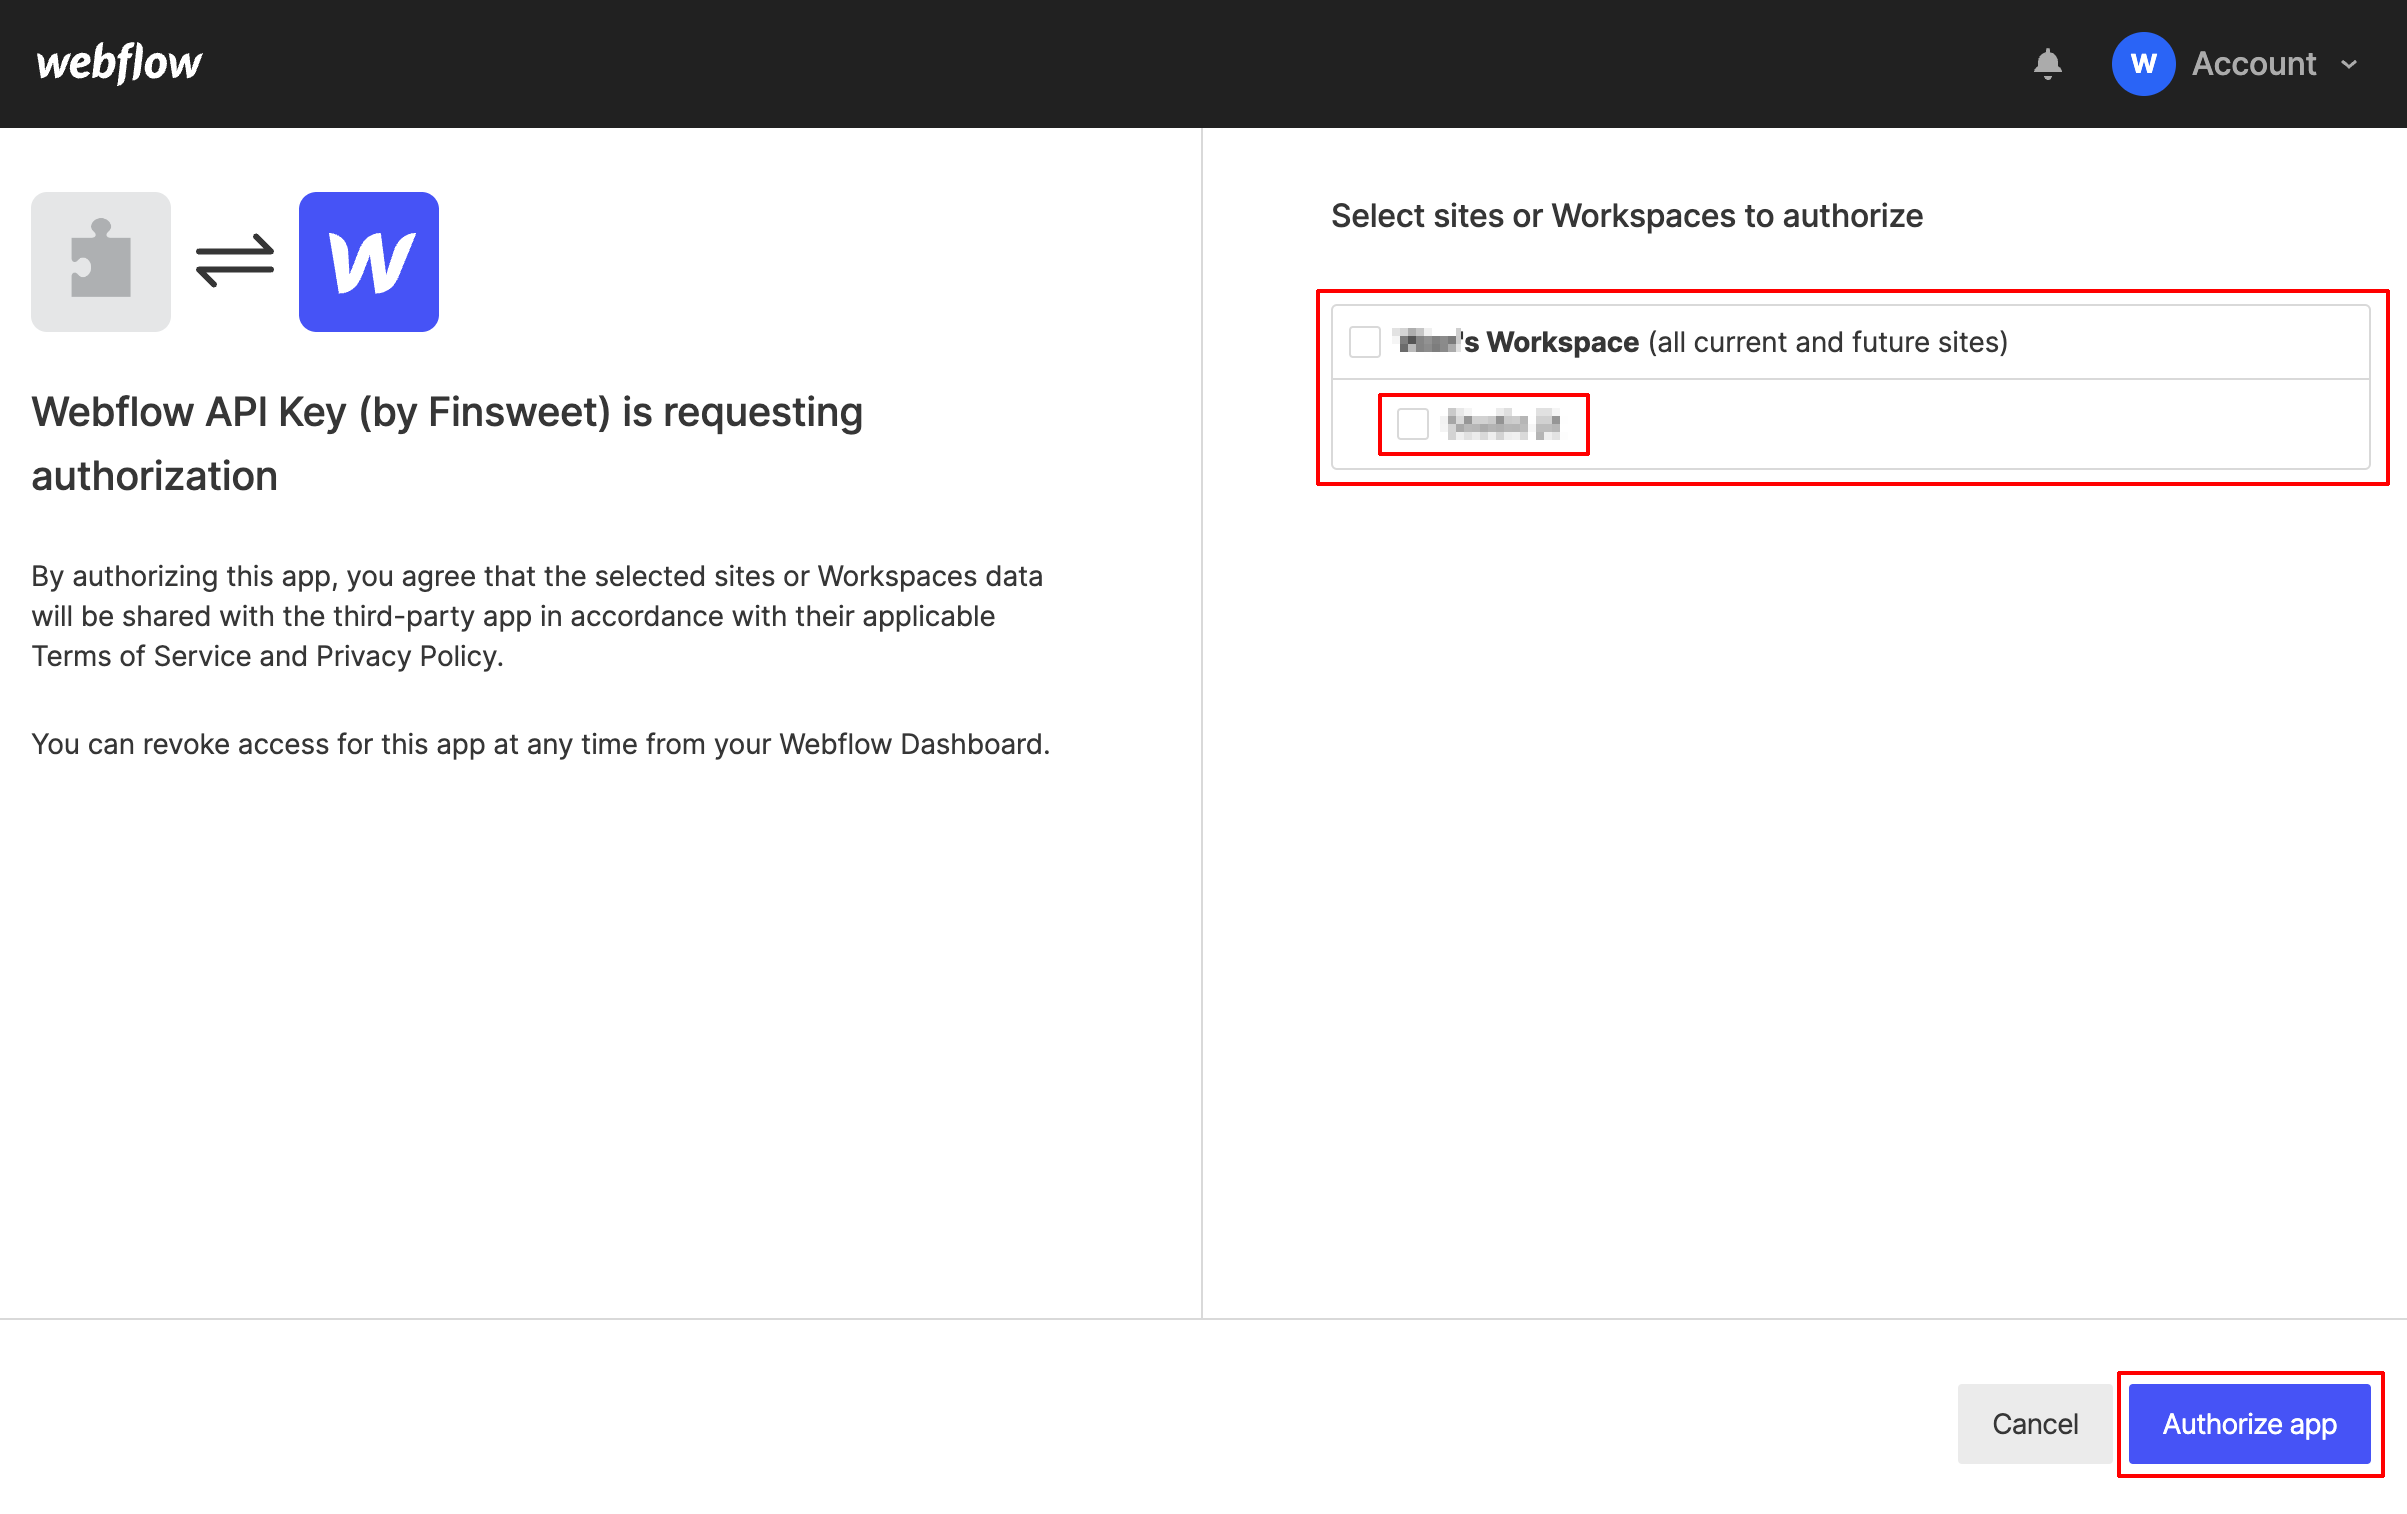This screenshot has width=2407, height=1514.
Task: Click the blue Webflow W app tile
Action: [369, 262]
